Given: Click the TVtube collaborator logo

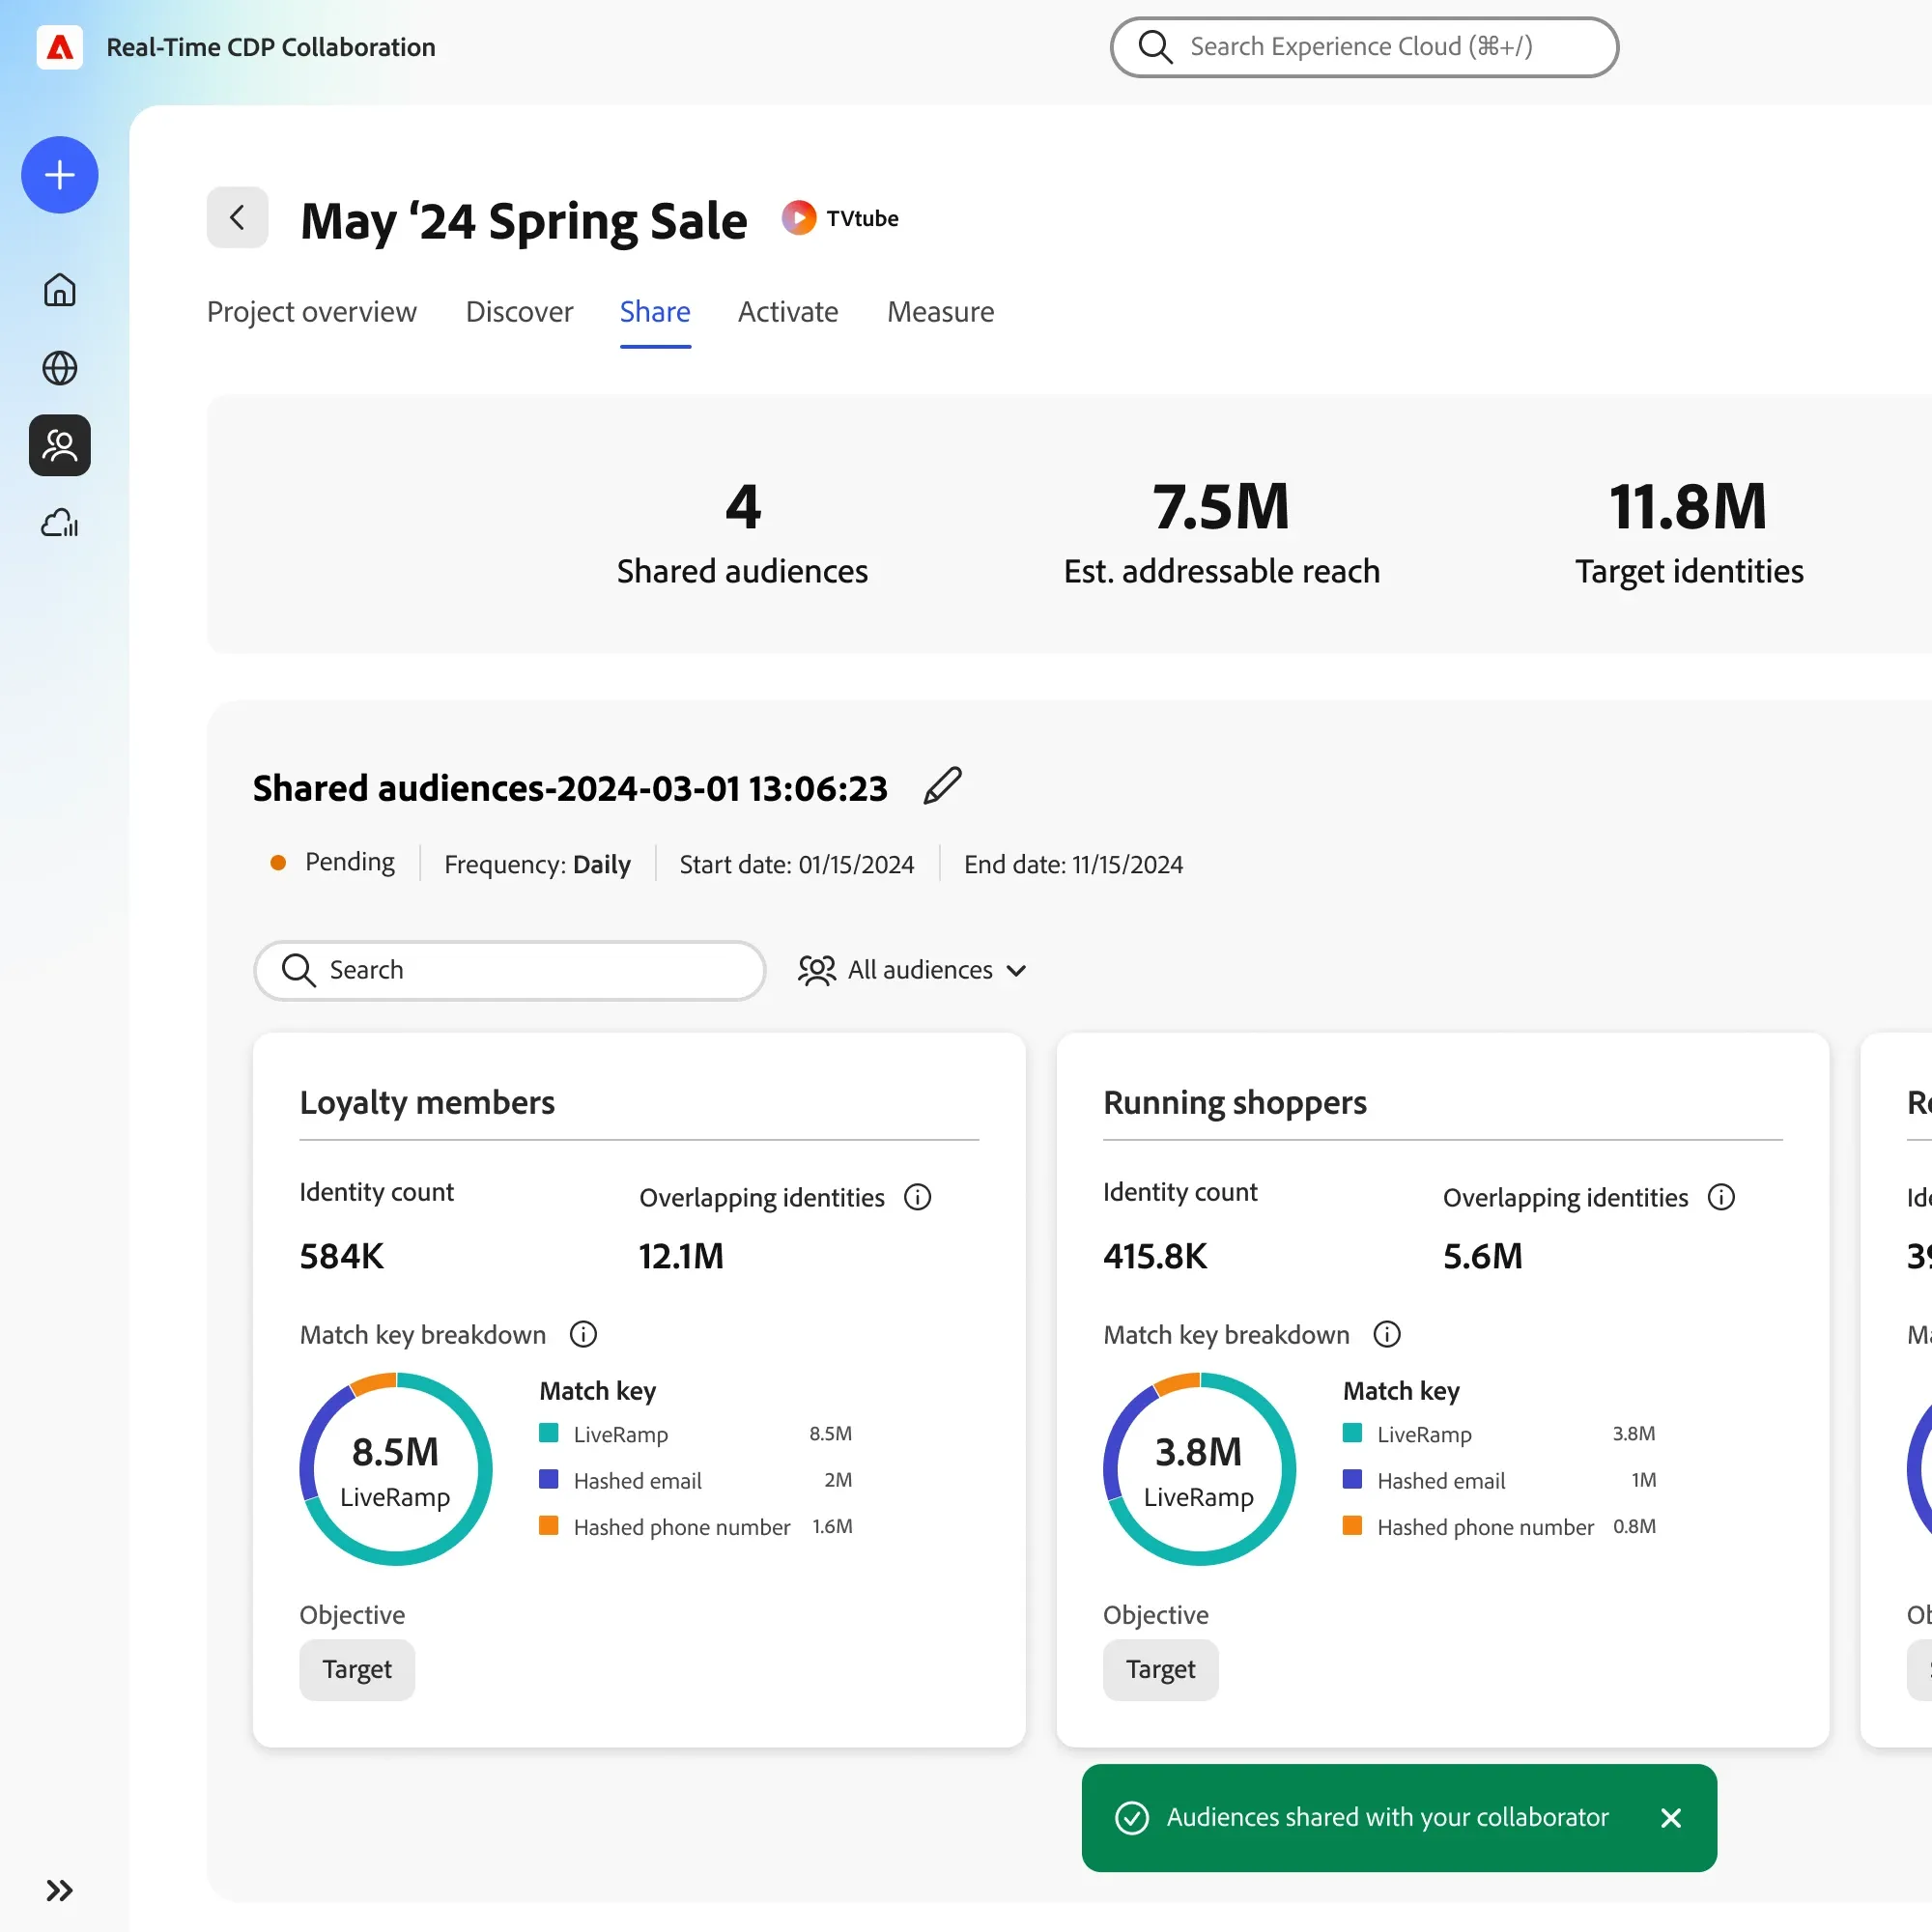Looking at the screenshot, I should [800, 217].
